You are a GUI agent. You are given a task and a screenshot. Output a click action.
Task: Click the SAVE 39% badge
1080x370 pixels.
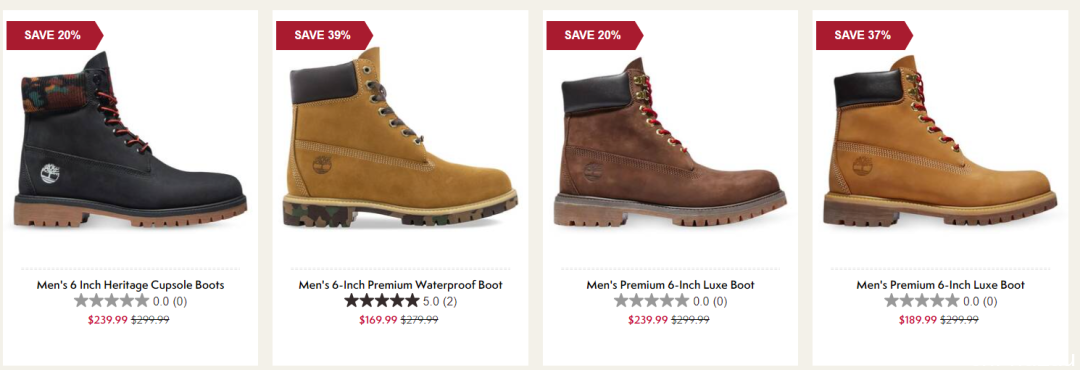click(x=324, y=35)
